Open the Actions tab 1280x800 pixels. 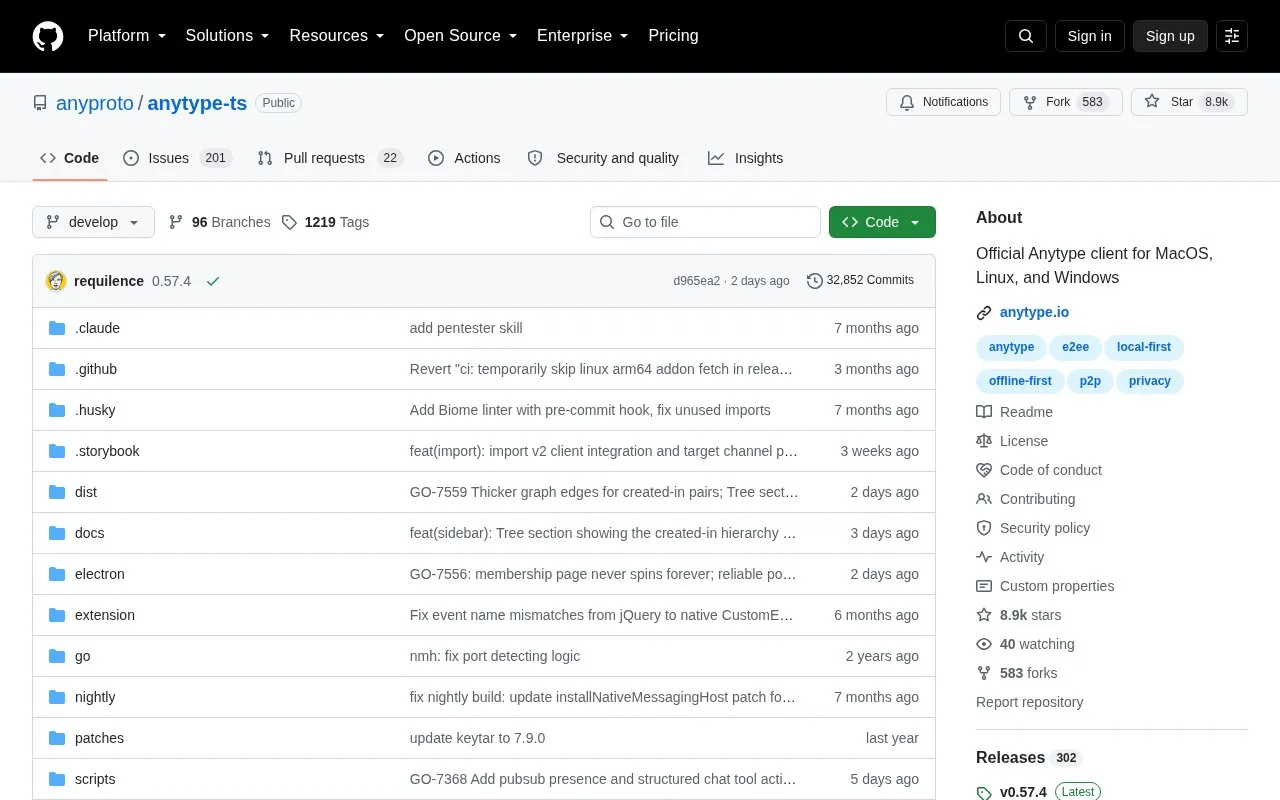click(x=464, y=158)
